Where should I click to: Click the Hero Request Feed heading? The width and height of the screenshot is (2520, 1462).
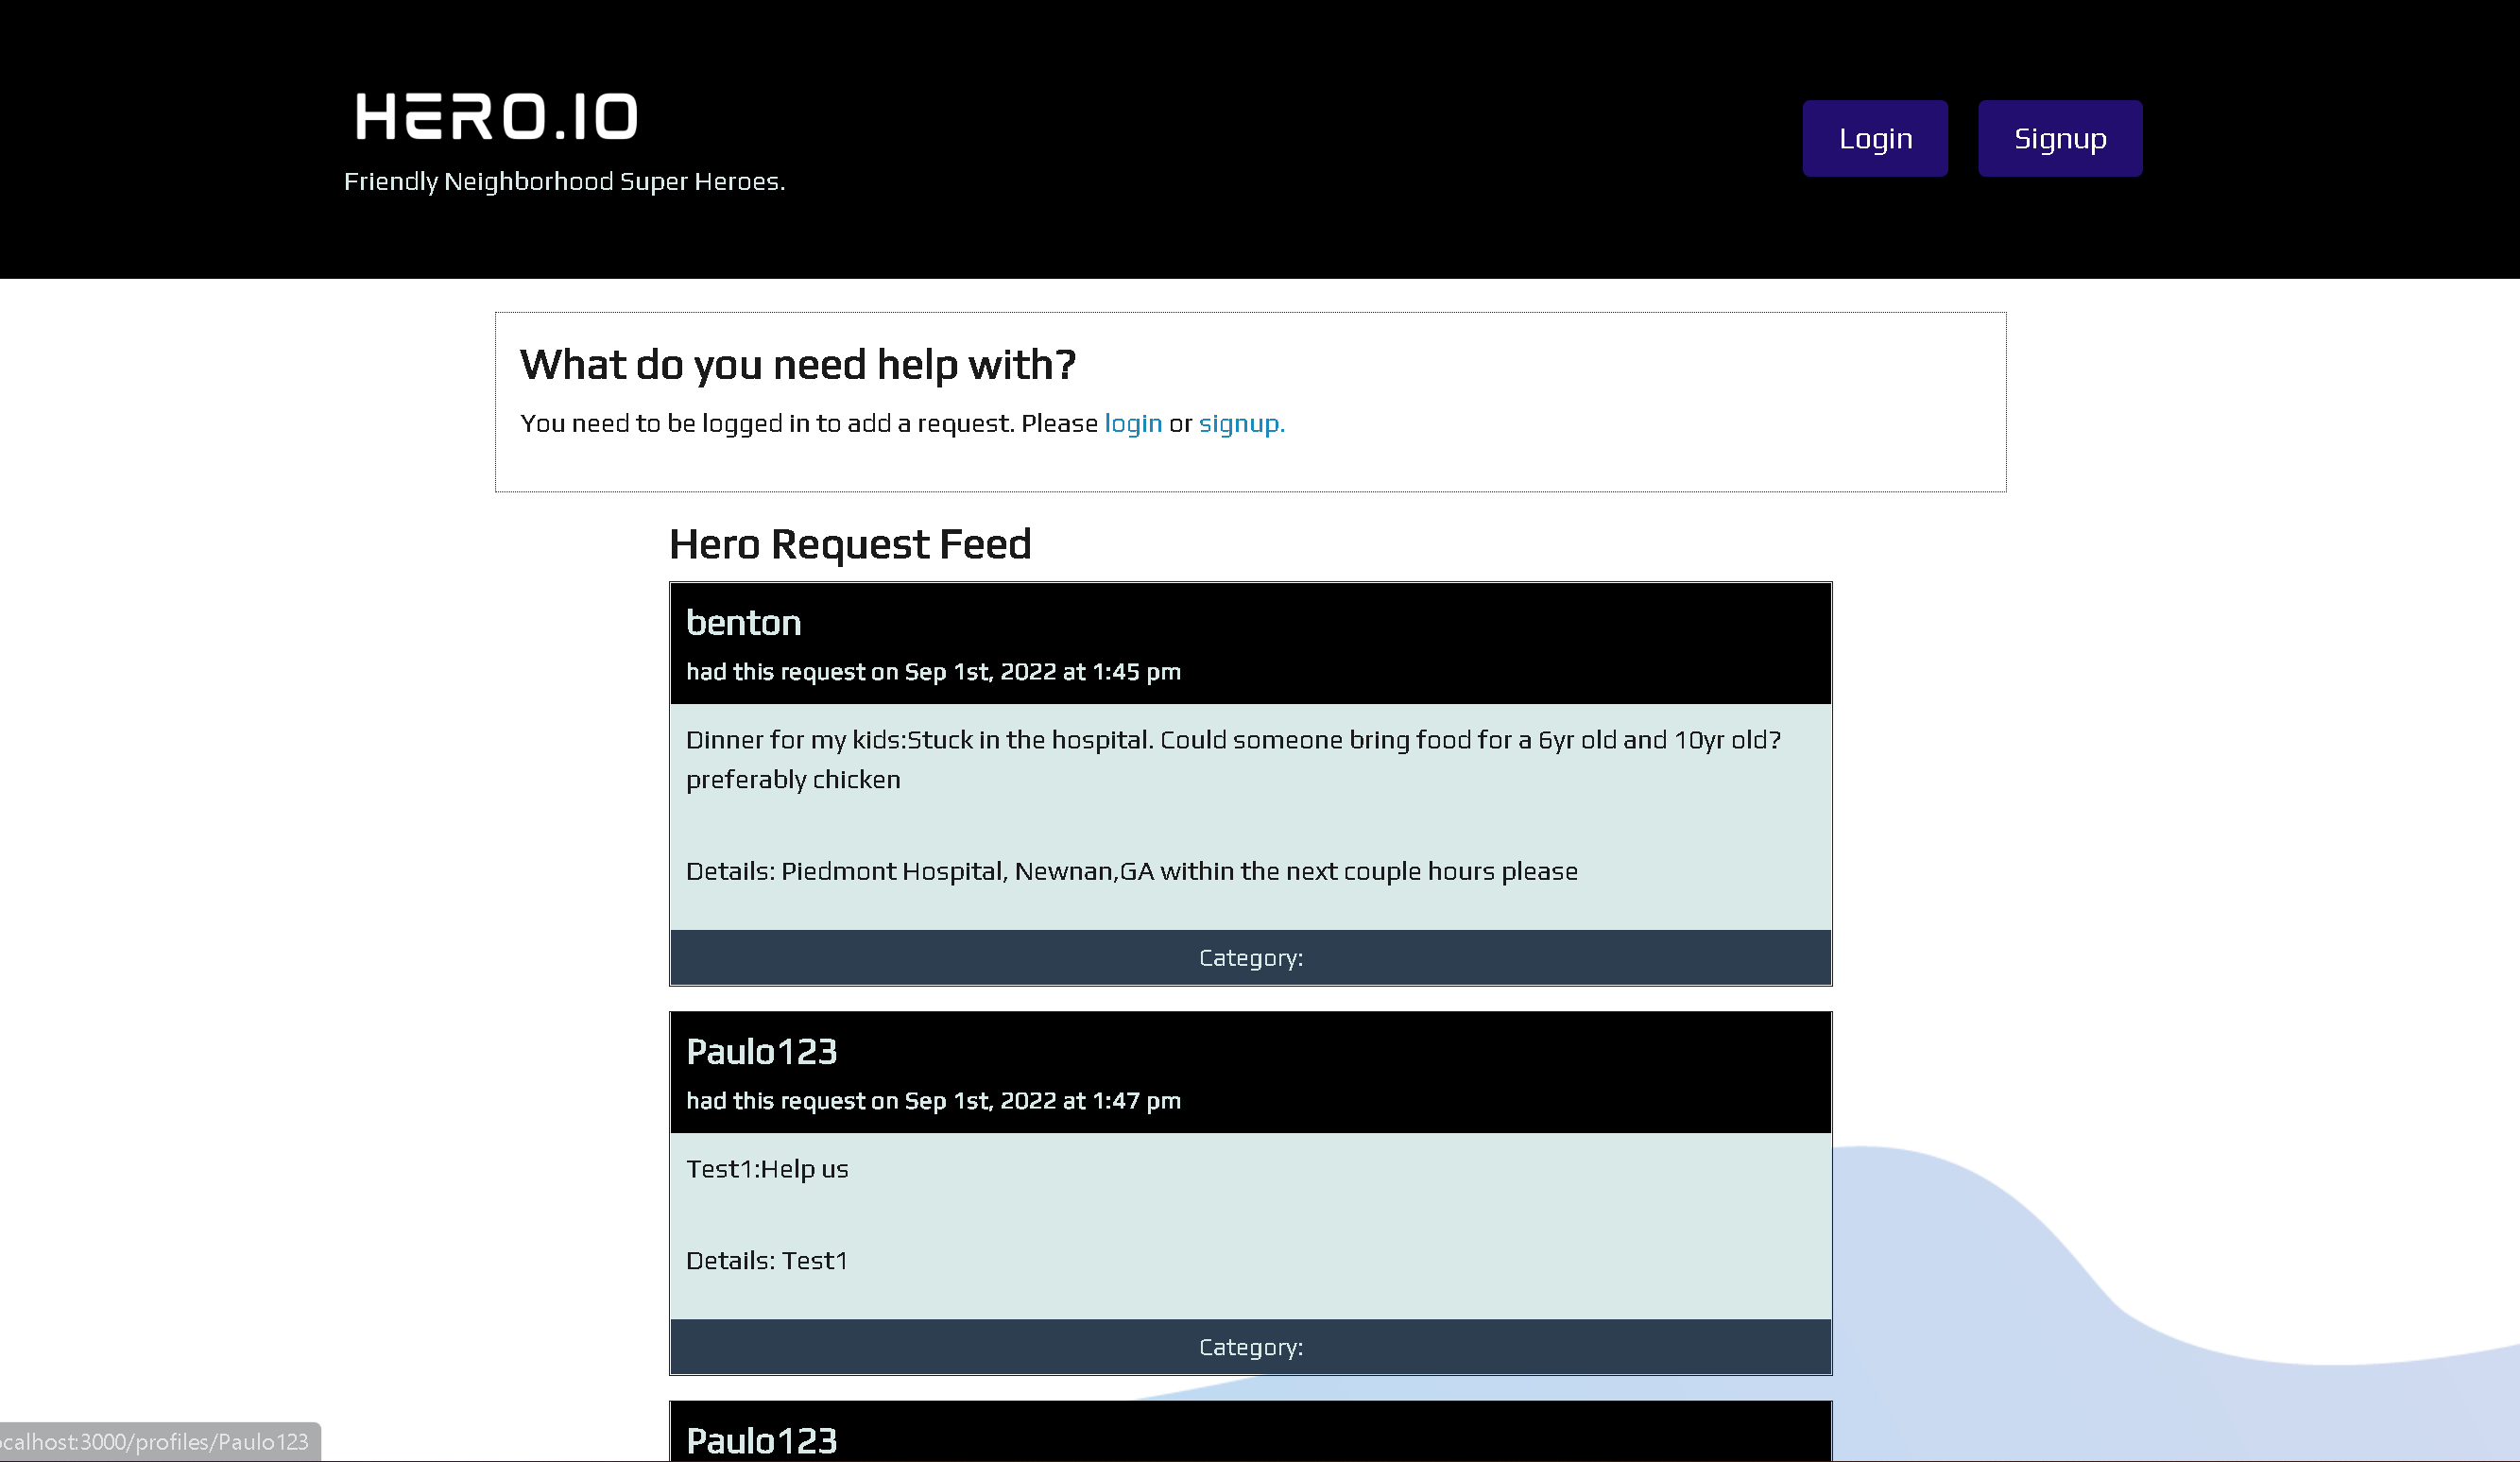pyautogui.click(x=849, y=544)
